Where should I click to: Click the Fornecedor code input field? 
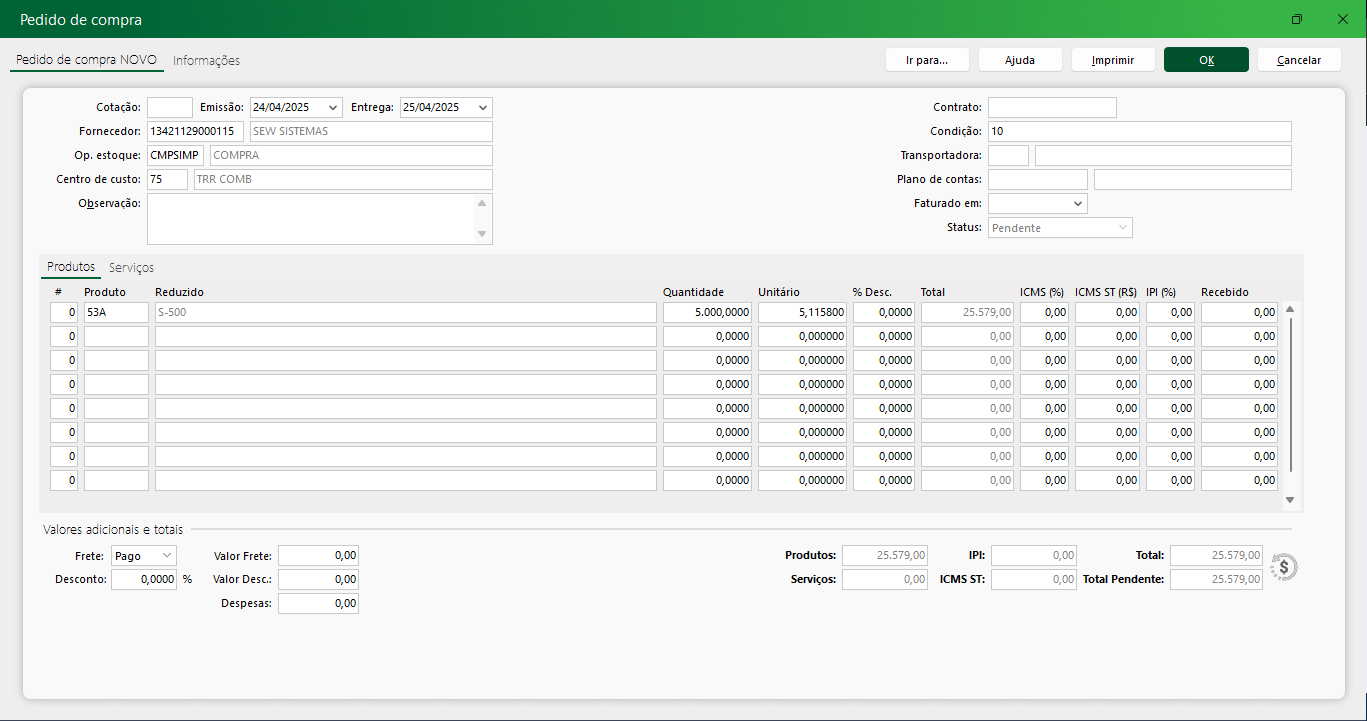(195, 131)
